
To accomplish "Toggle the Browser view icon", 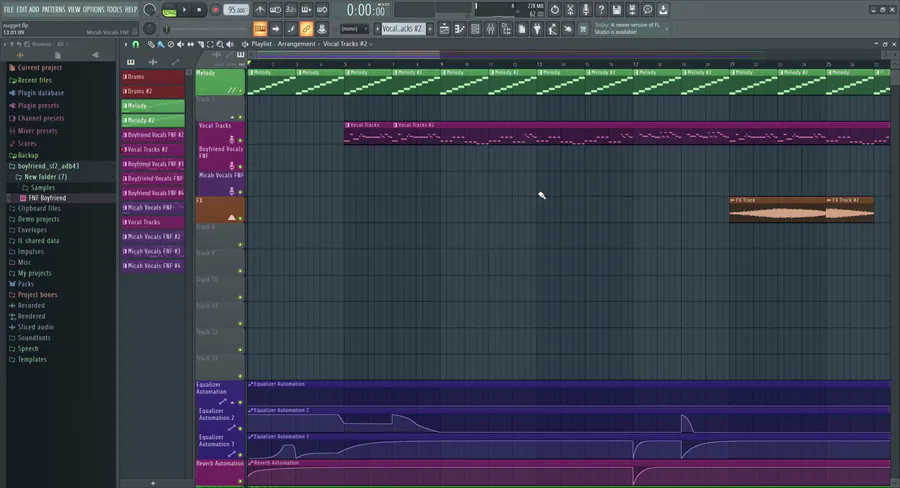I will 506,29.
